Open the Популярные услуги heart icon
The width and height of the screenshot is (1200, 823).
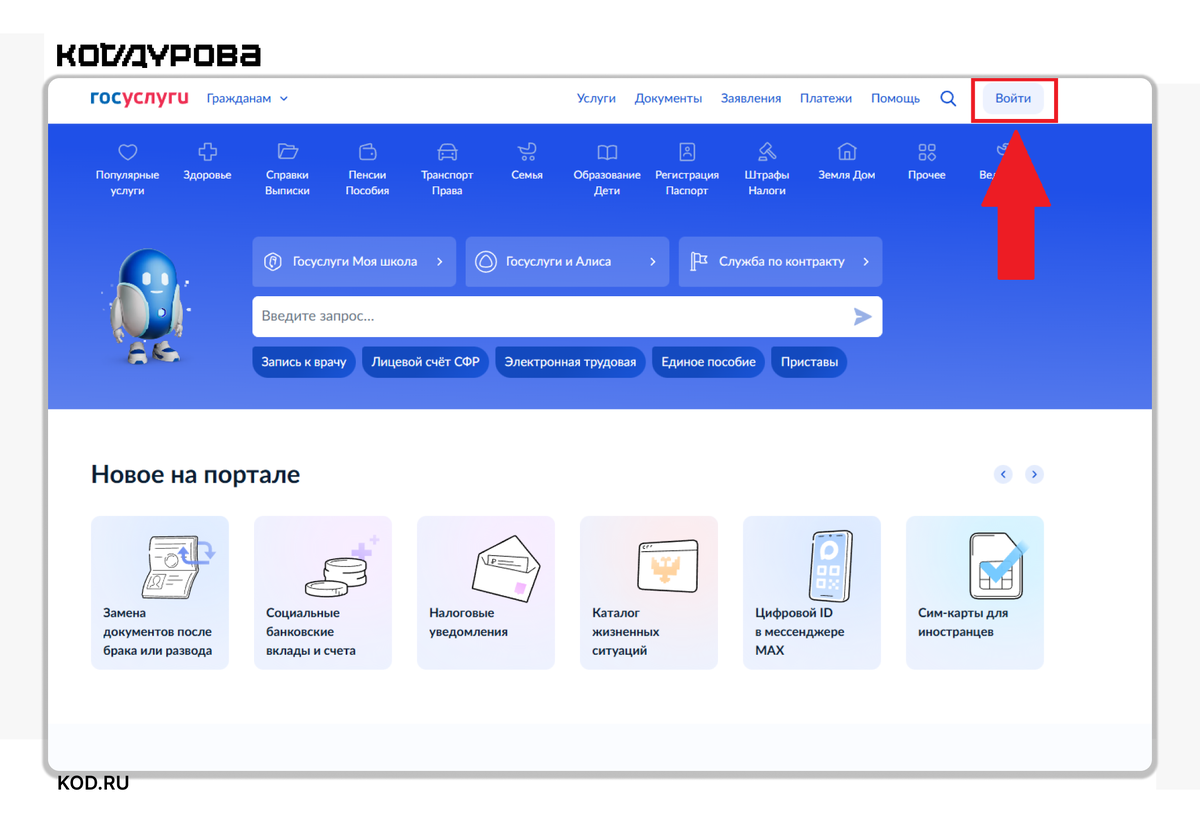coord(127,152)
